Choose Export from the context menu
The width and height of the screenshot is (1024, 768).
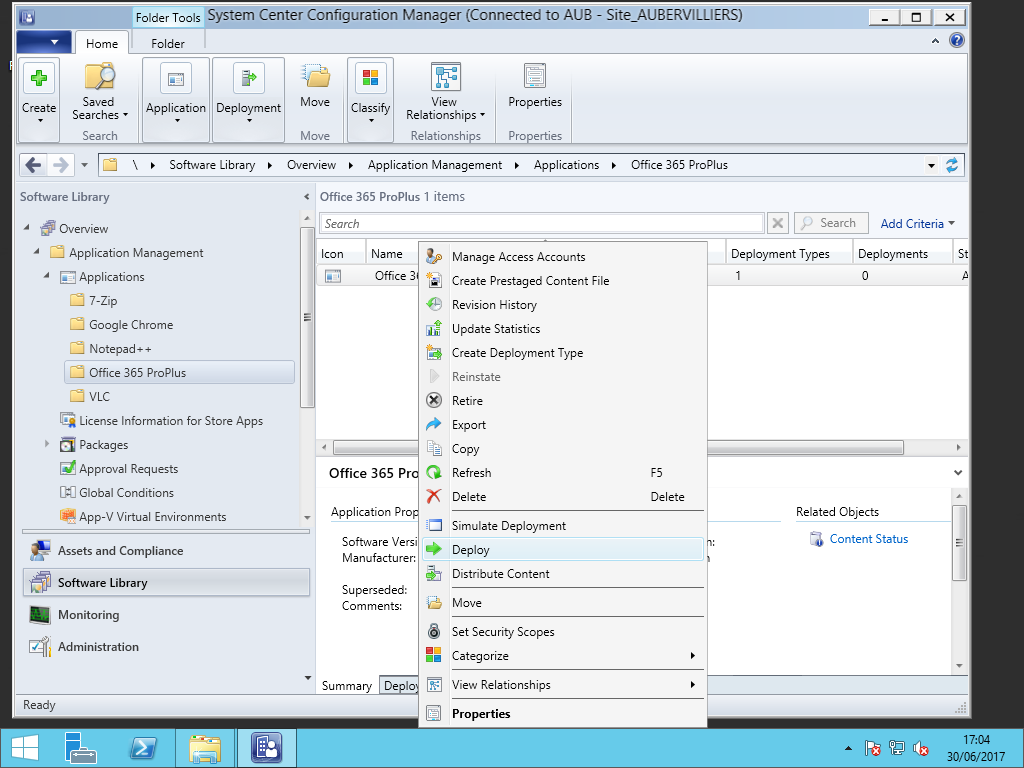click(563, 425)
